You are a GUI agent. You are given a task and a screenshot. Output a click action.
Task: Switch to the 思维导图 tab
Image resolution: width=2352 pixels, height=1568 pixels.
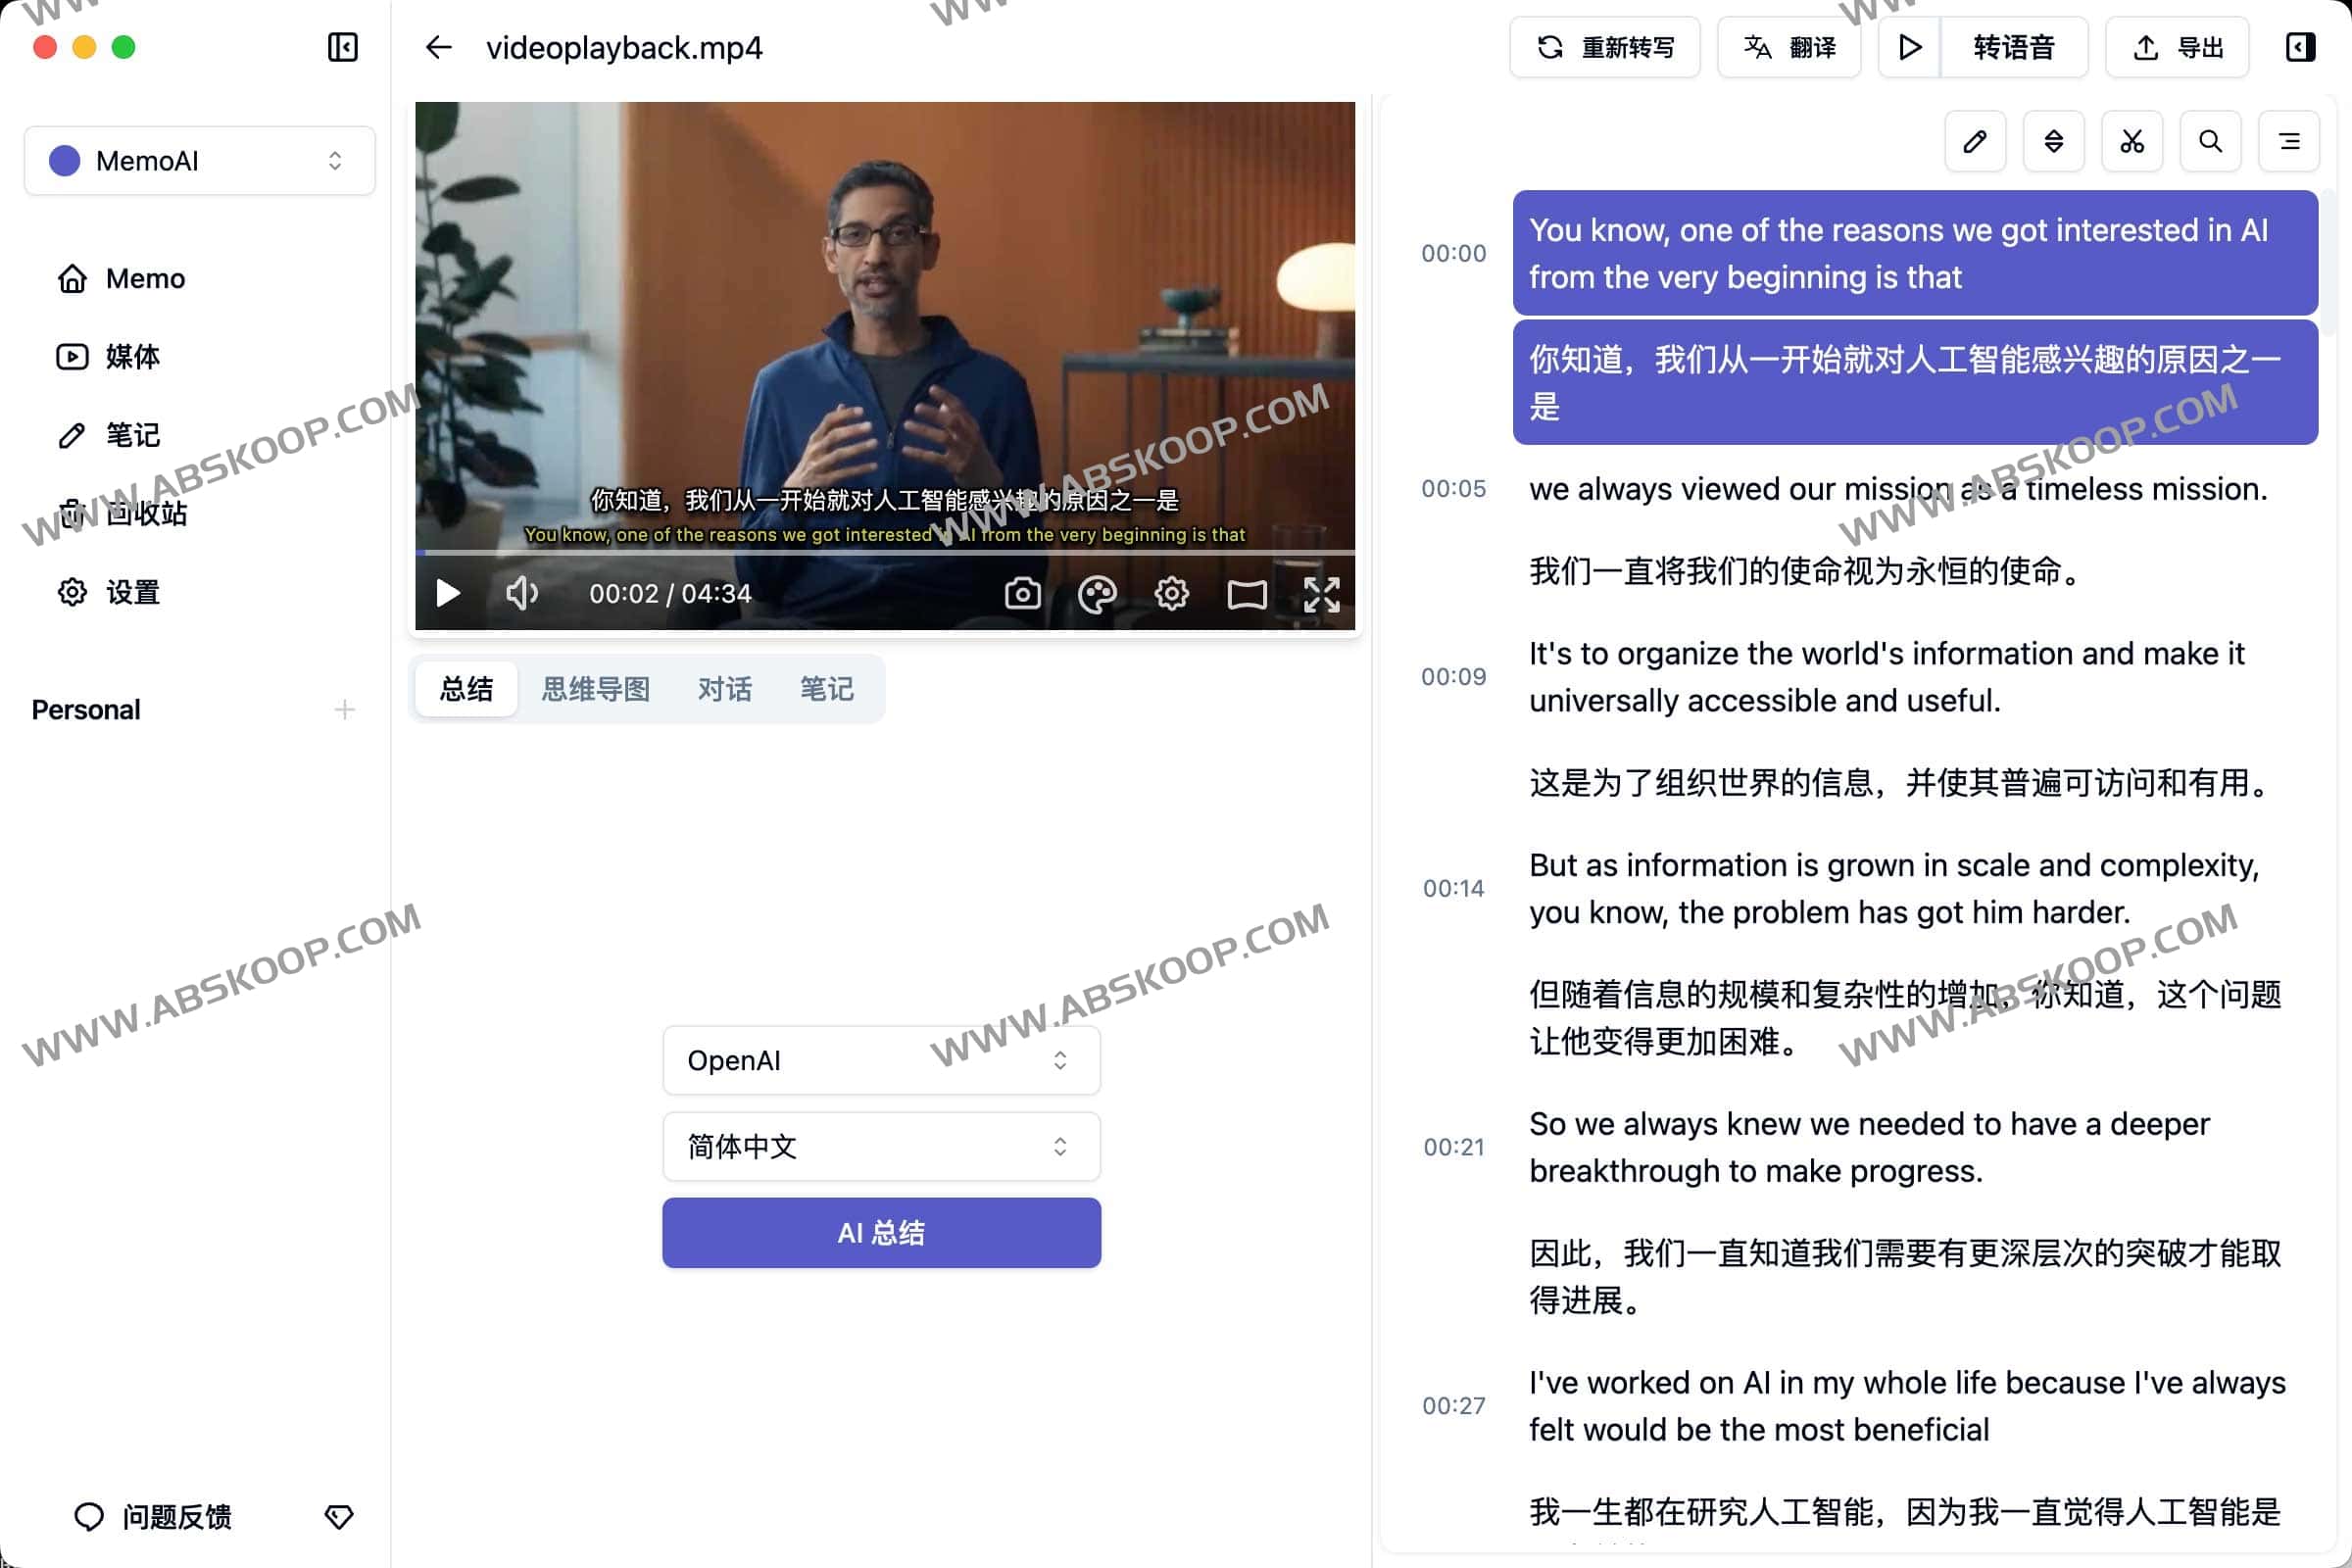[x=596, y=688]
